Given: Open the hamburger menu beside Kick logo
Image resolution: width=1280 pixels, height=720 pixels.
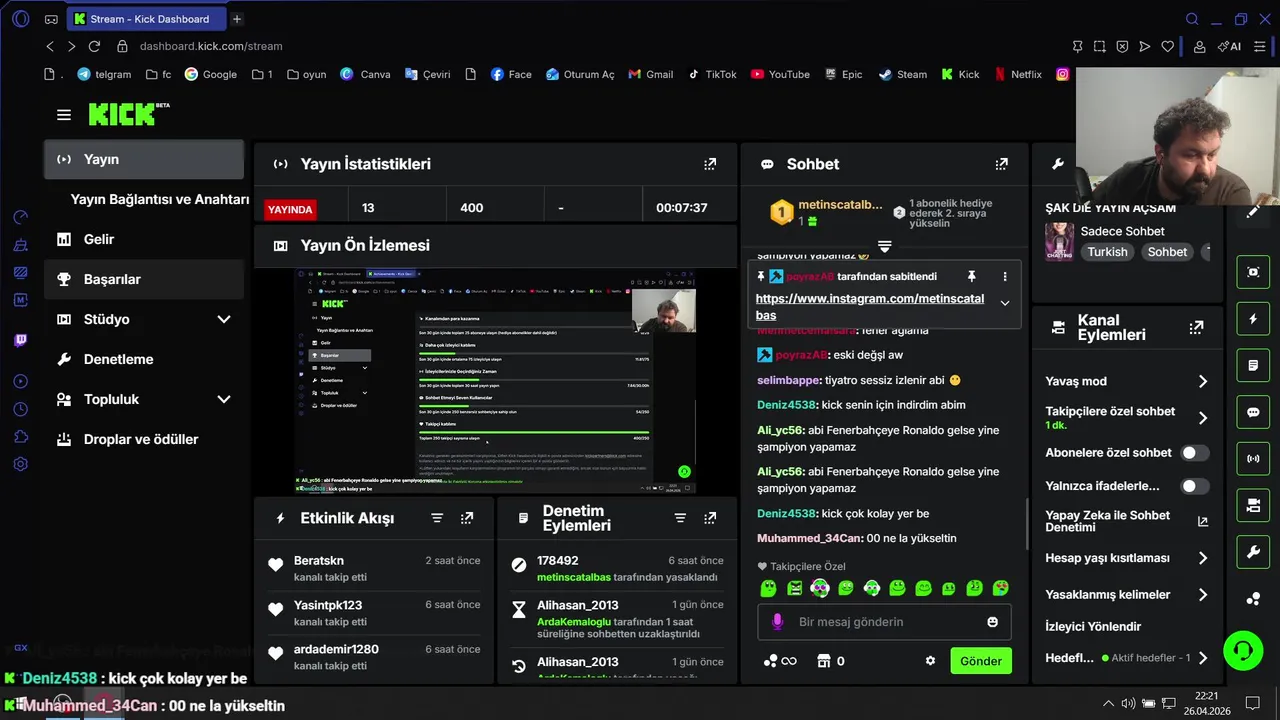Looking at the screenshot, I should 64,115.
